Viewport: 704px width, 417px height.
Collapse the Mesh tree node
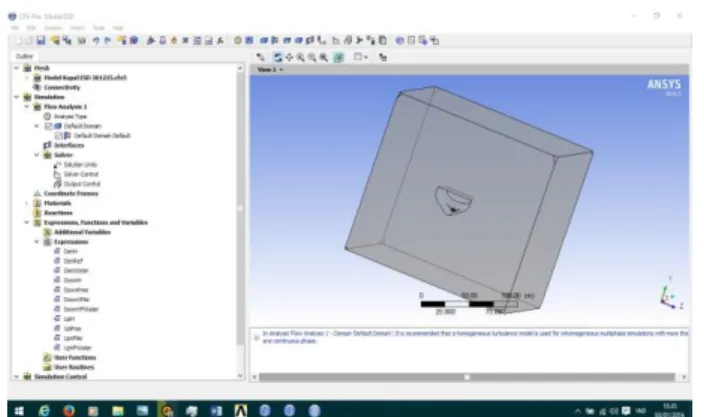(17, 68)
